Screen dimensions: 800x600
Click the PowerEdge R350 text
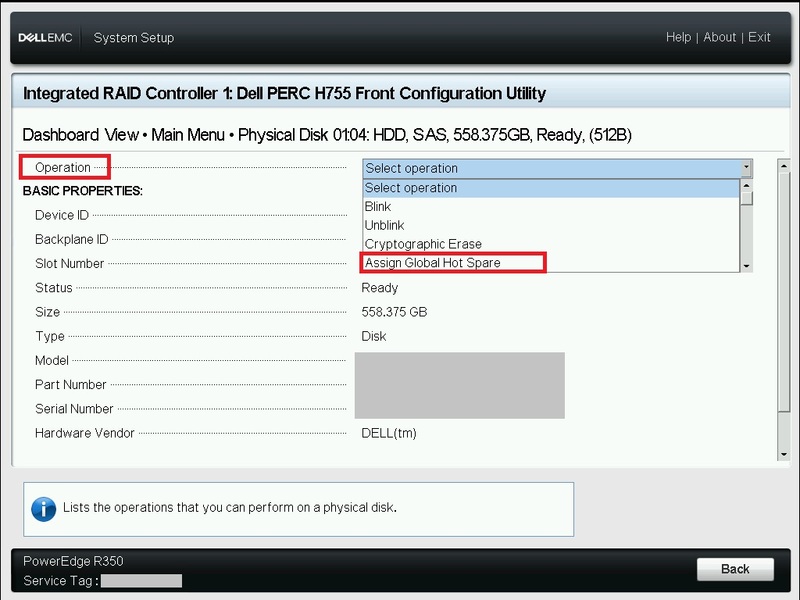[x=73, y=561]
